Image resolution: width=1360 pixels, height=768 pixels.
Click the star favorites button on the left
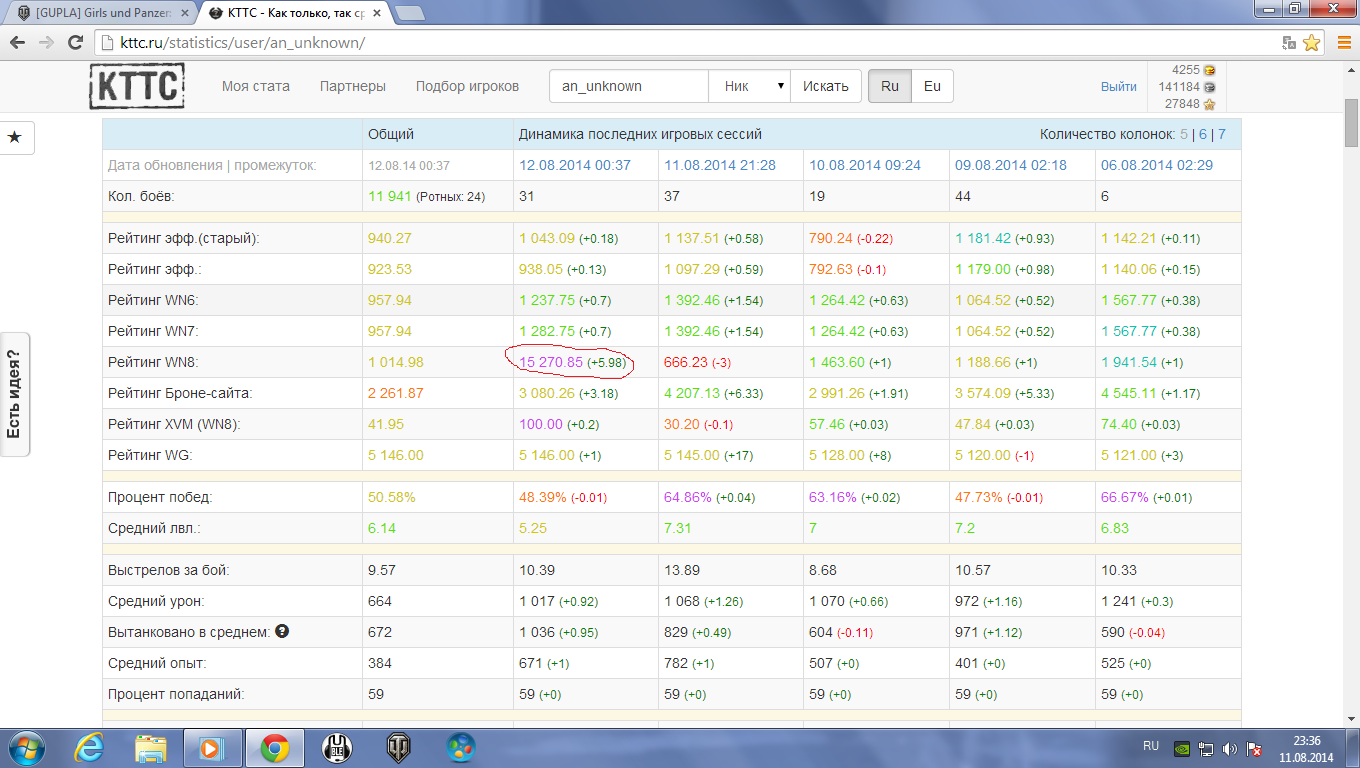pos(15,137)
